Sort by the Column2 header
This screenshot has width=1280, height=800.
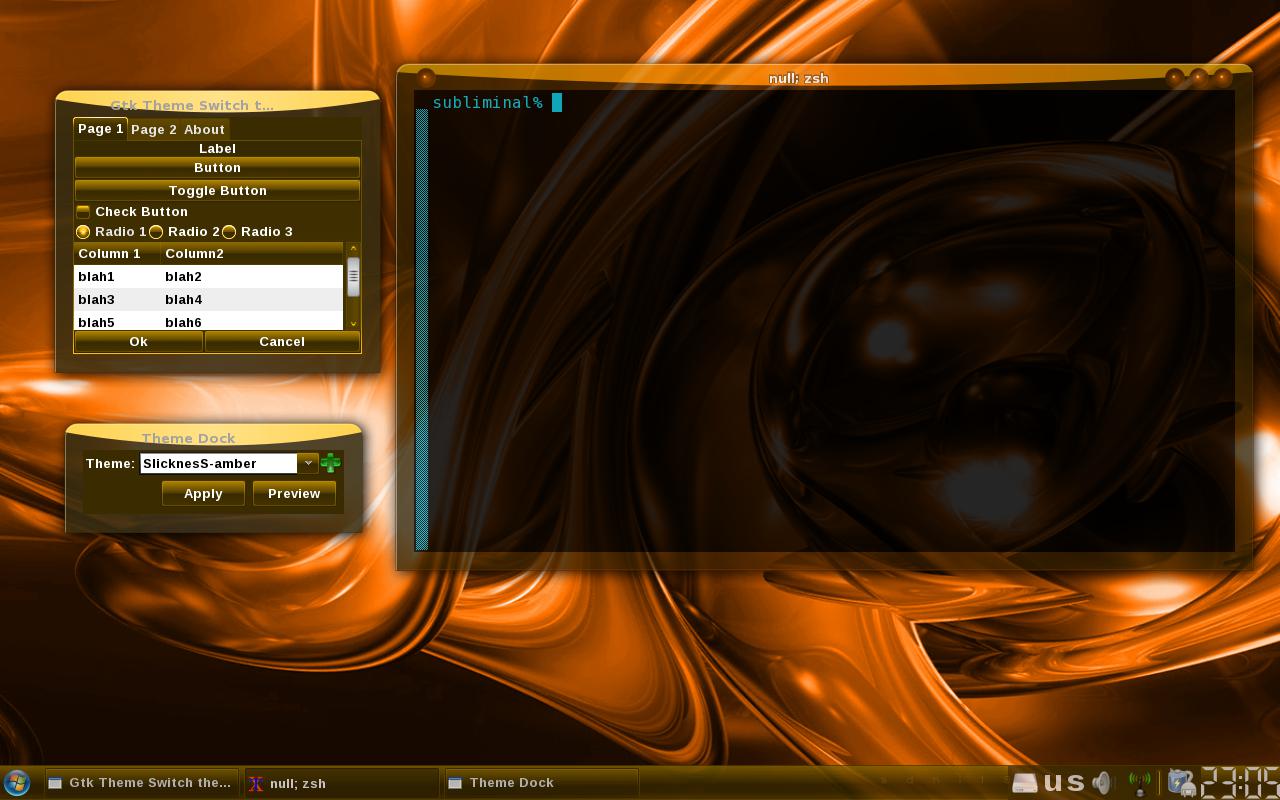point(251,254)
